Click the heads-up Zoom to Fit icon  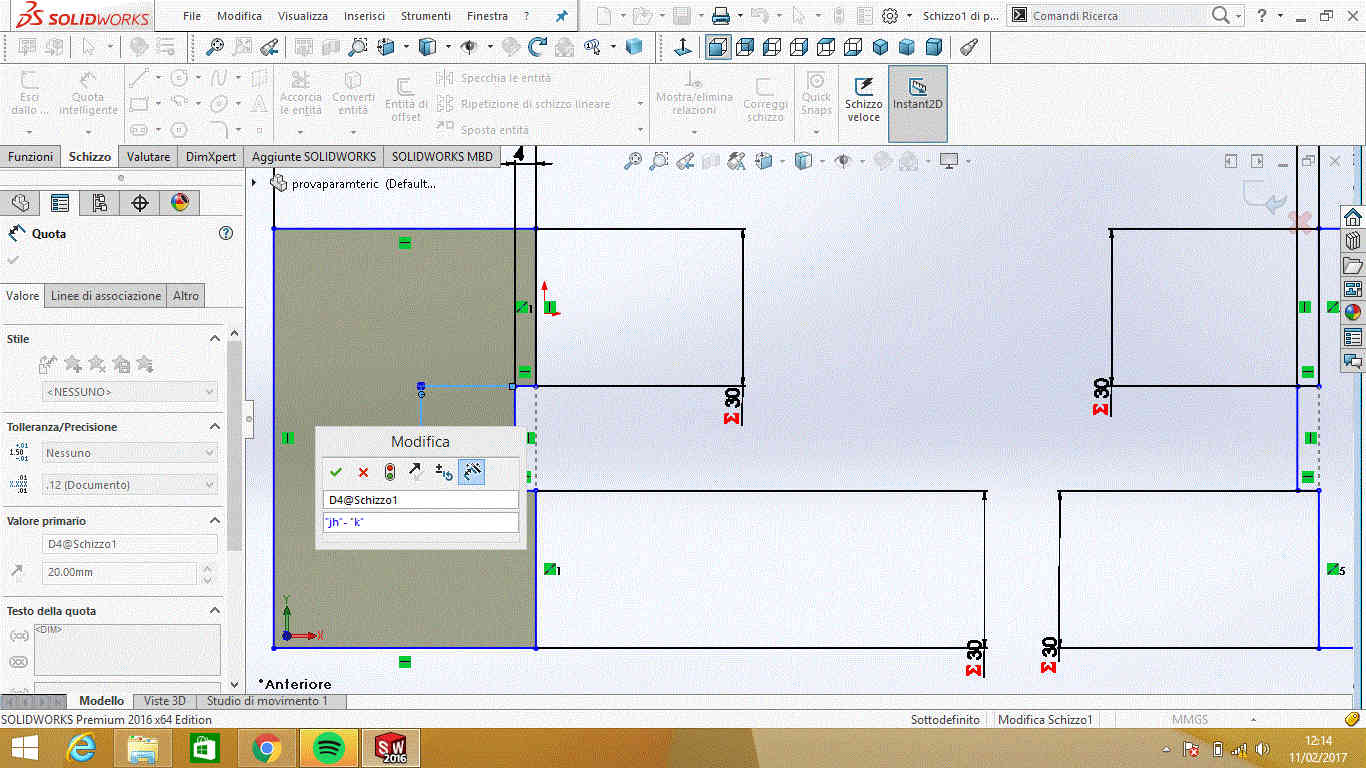coord(632,160)
